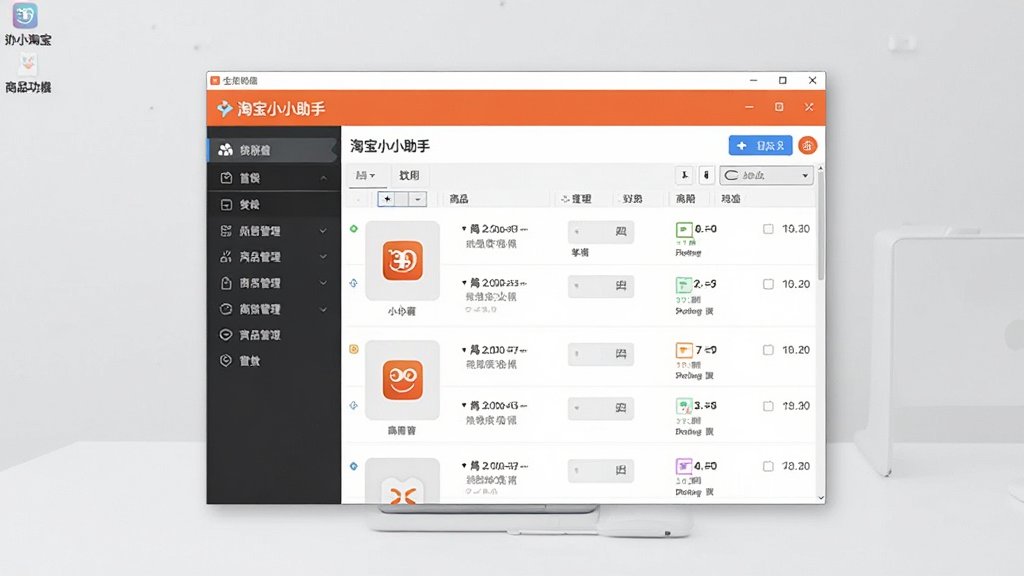Select the people icon in the first sidebar item

tap(225, 150)
